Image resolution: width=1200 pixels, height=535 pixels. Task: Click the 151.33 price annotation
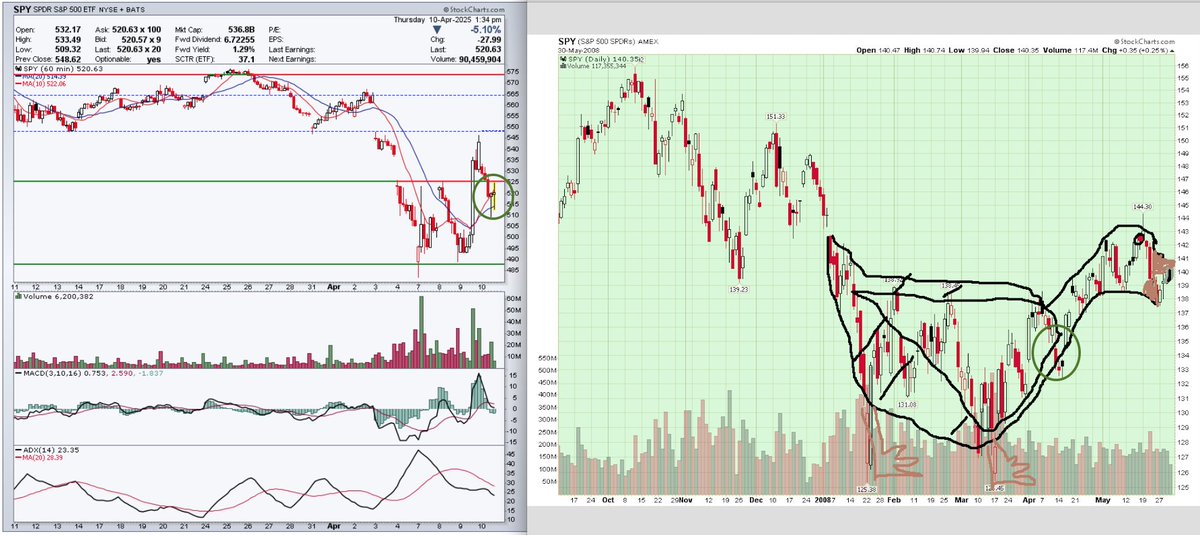(x=778, y=116)
